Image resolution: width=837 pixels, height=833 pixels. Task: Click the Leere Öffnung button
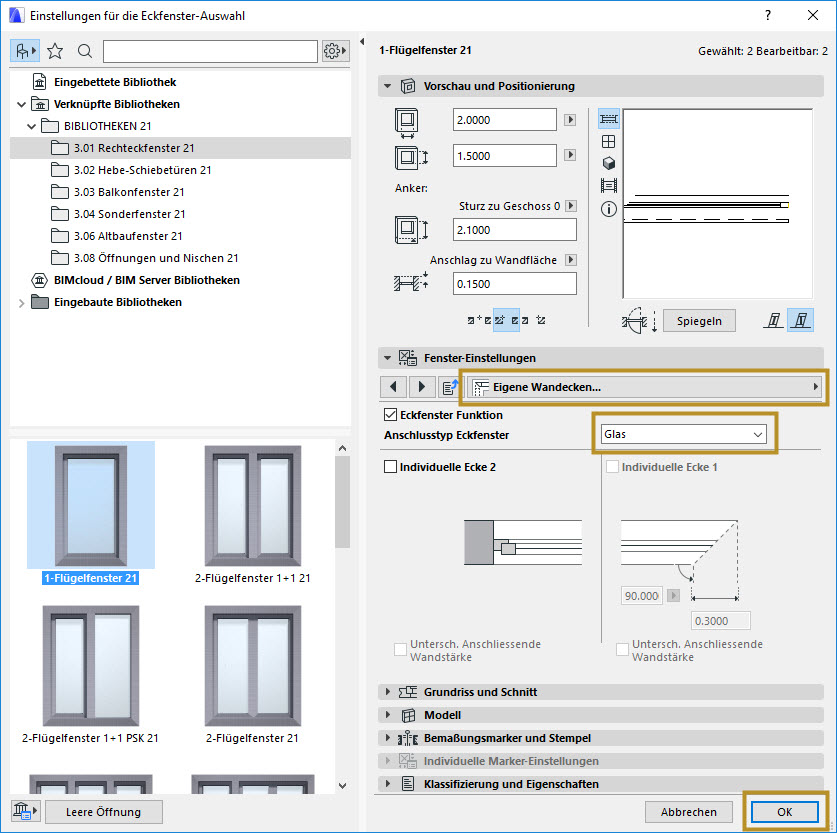(104, 812)
